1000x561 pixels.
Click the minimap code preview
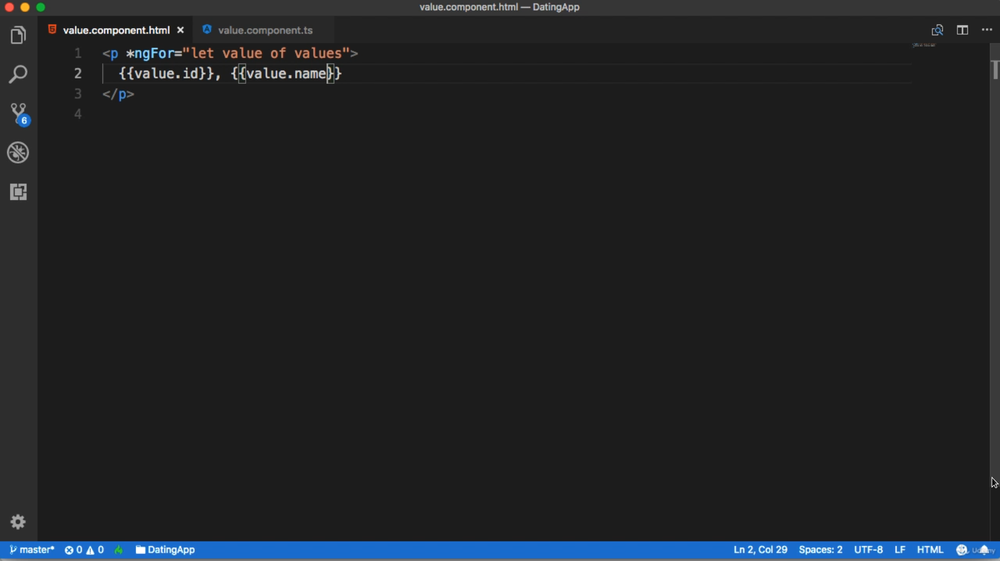point(923,45)
